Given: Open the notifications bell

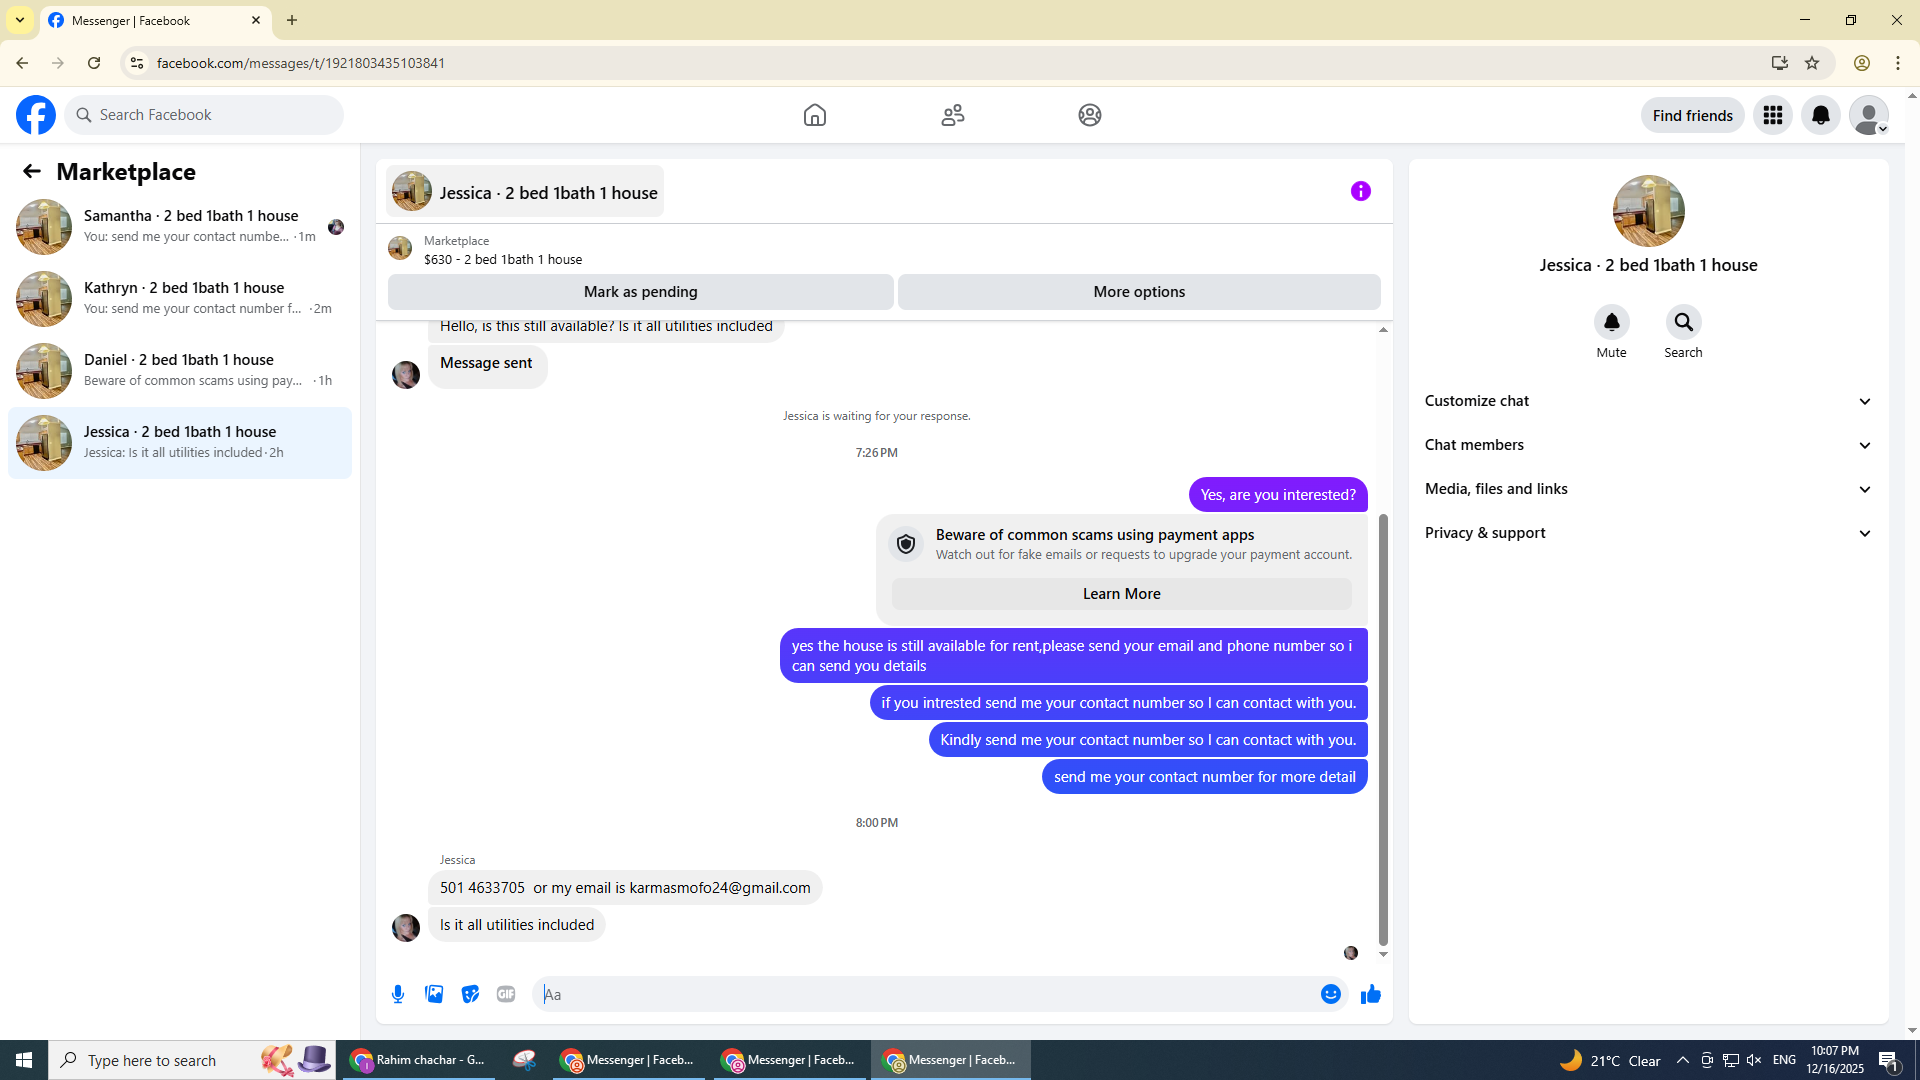Looking at the screenshot, I should pyautogui.click(x=1821, y=115).
